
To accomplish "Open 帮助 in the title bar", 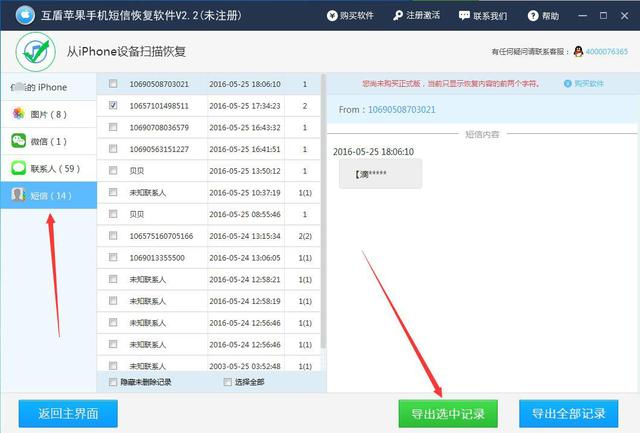I will tap(543, 16).
